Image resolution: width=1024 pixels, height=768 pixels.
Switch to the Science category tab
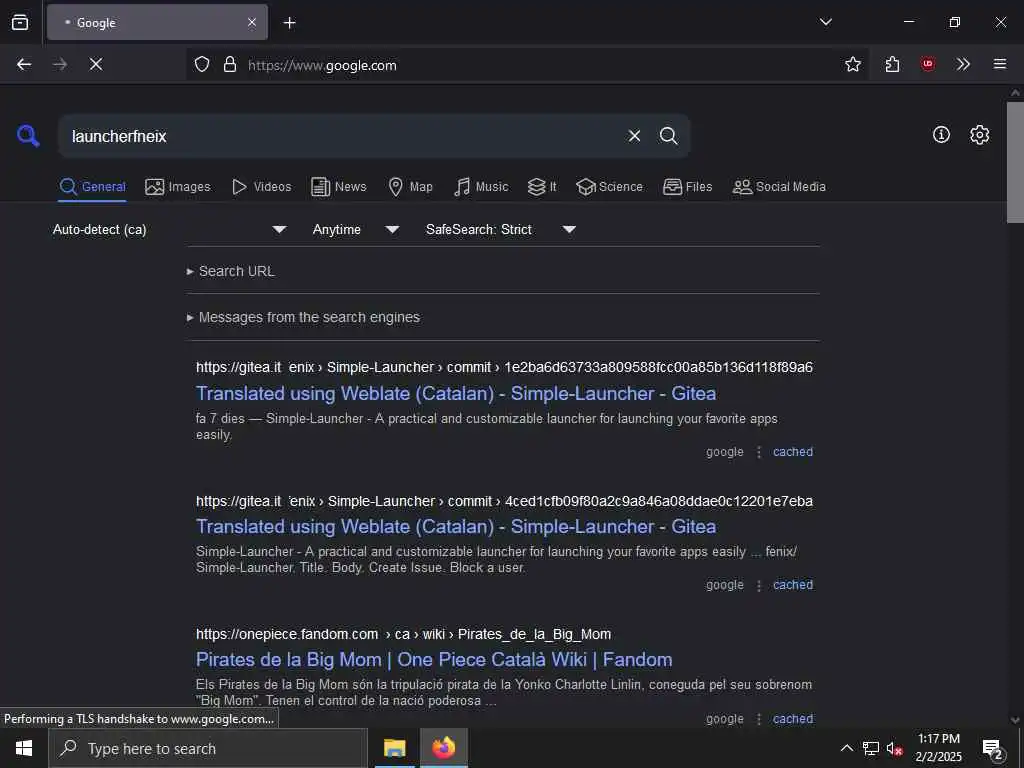(610, 187)
